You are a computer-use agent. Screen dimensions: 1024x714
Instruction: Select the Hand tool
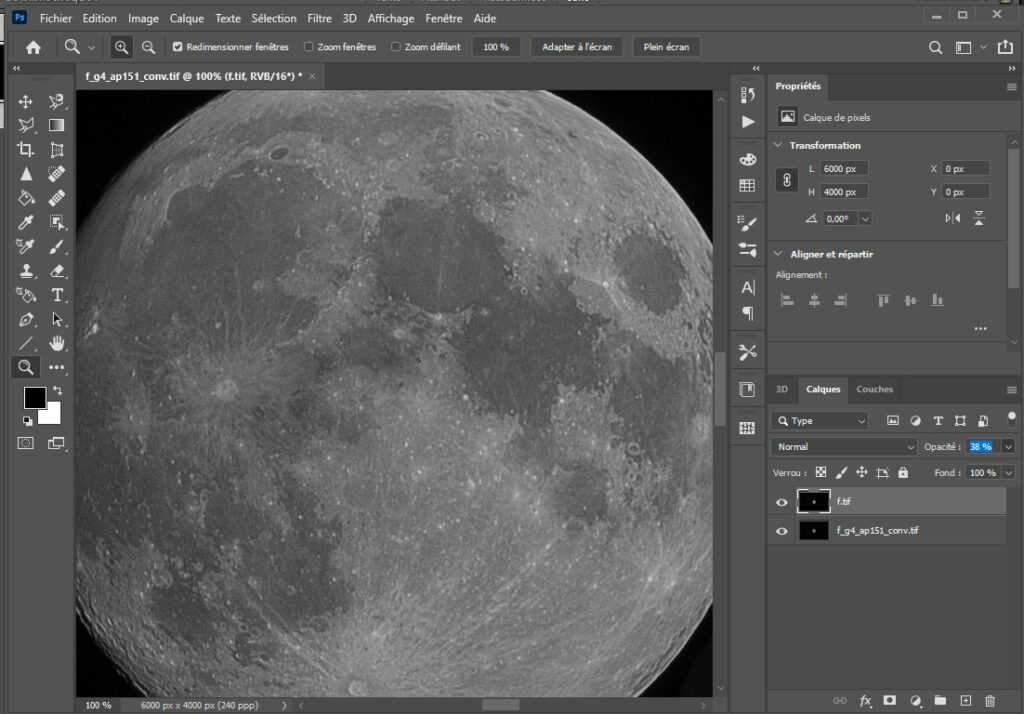pos(57,343)
